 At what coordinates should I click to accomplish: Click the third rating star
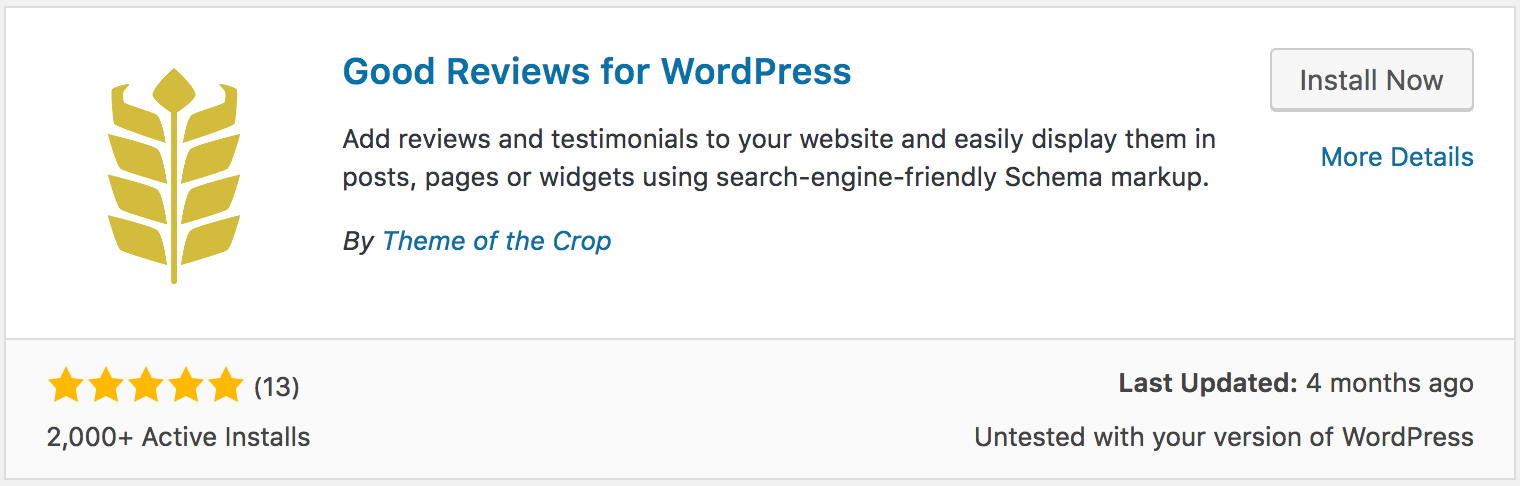tap(145, 385)
